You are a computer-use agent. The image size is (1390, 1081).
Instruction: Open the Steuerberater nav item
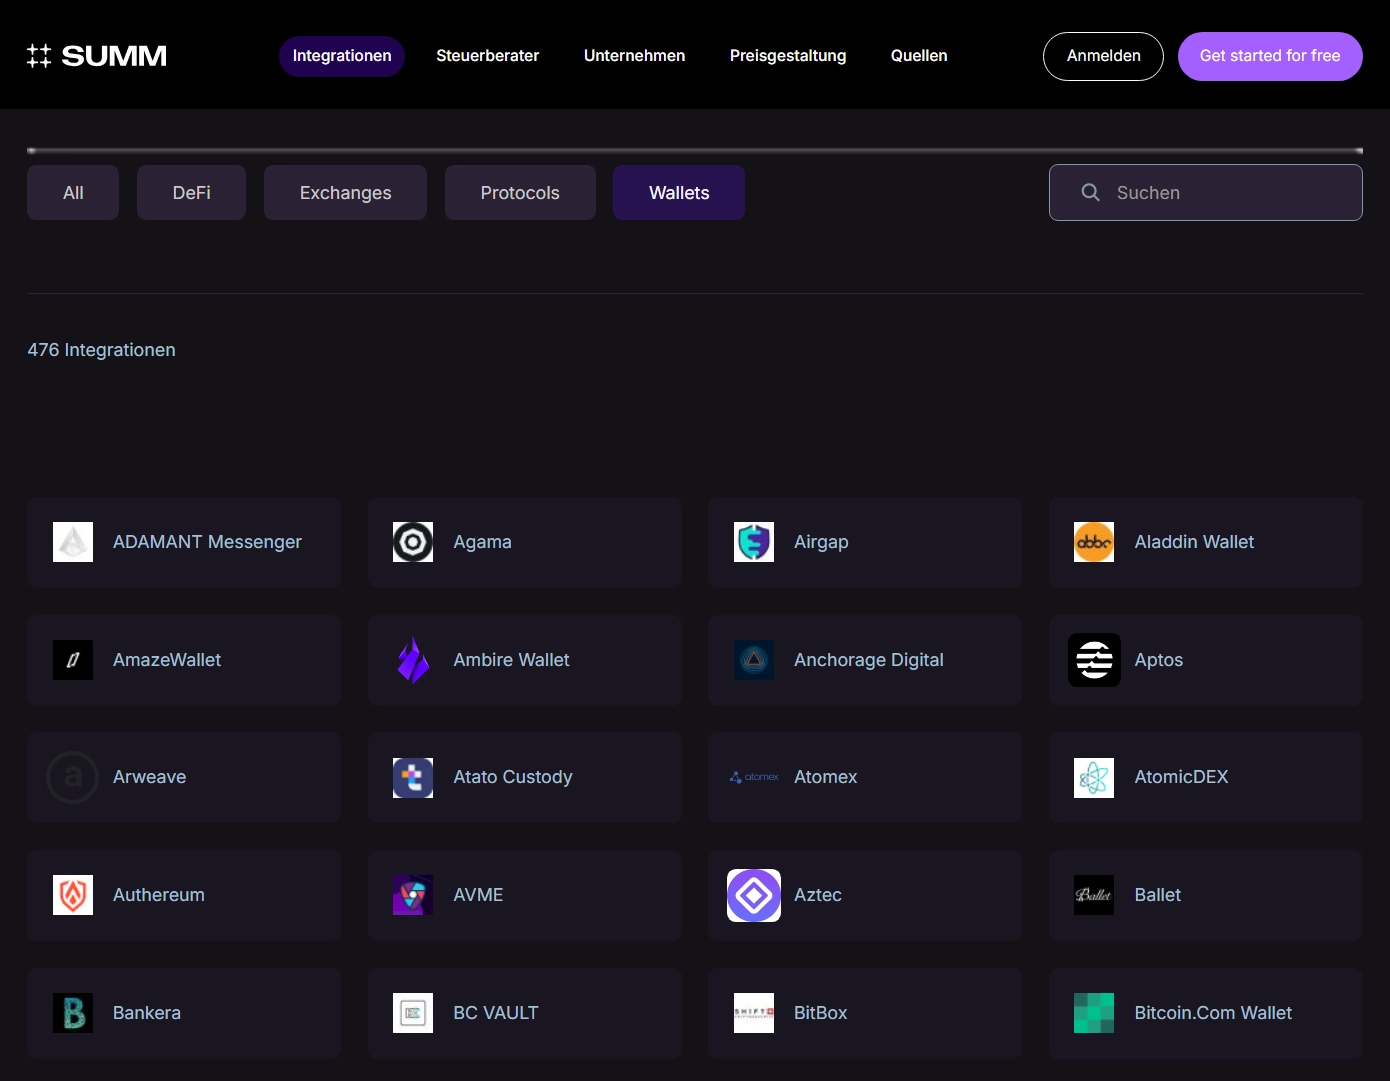click(488, 56)
